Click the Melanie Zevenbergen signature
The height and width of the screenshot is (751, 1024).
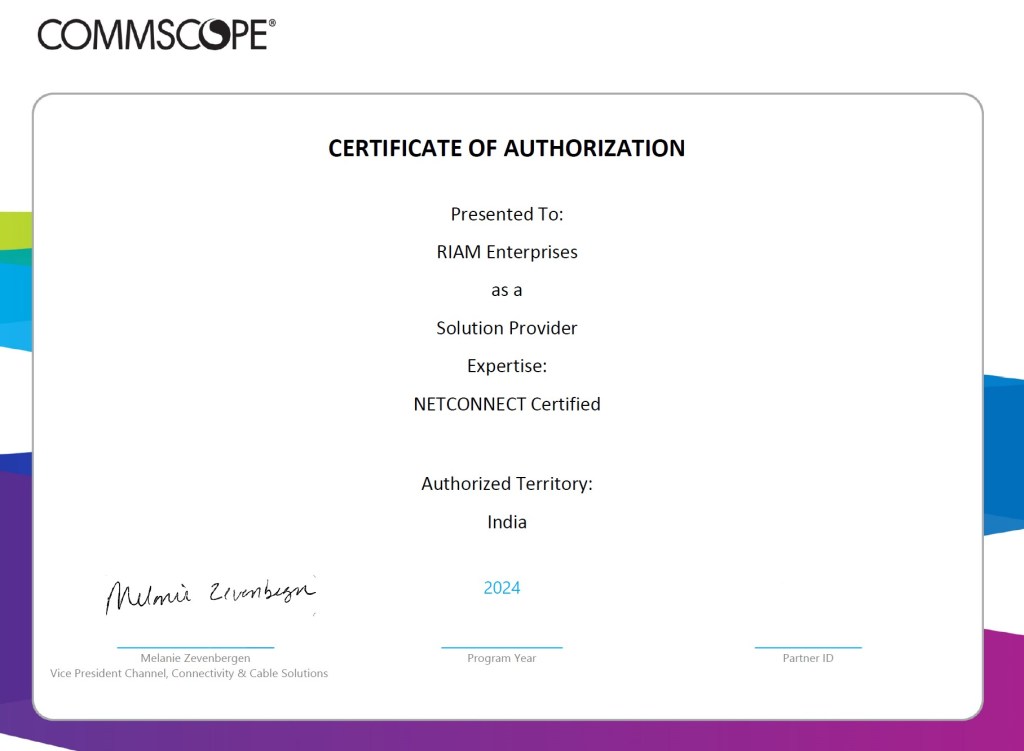point(210,593)
